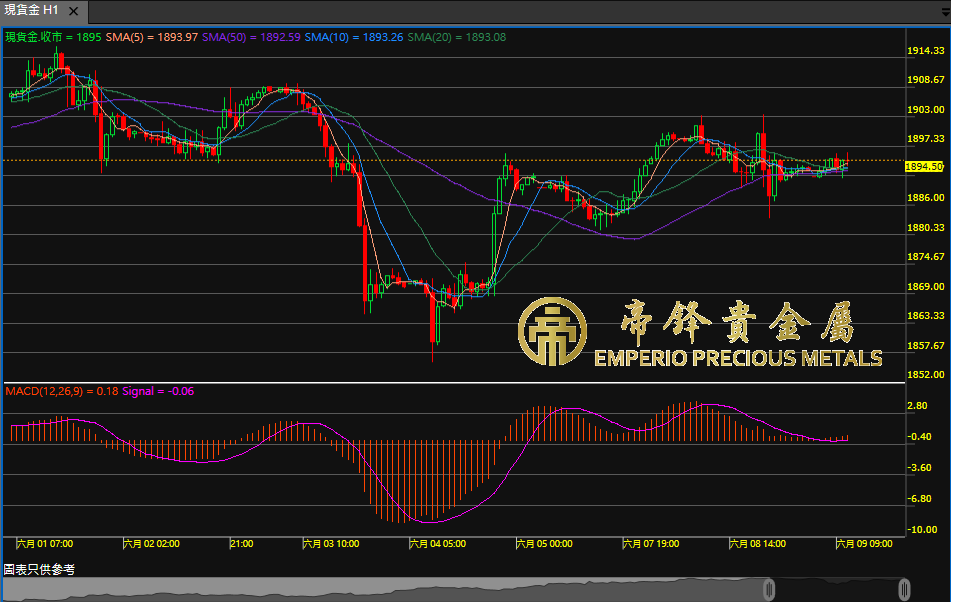Grab the right range slider handle

[904, 589]
